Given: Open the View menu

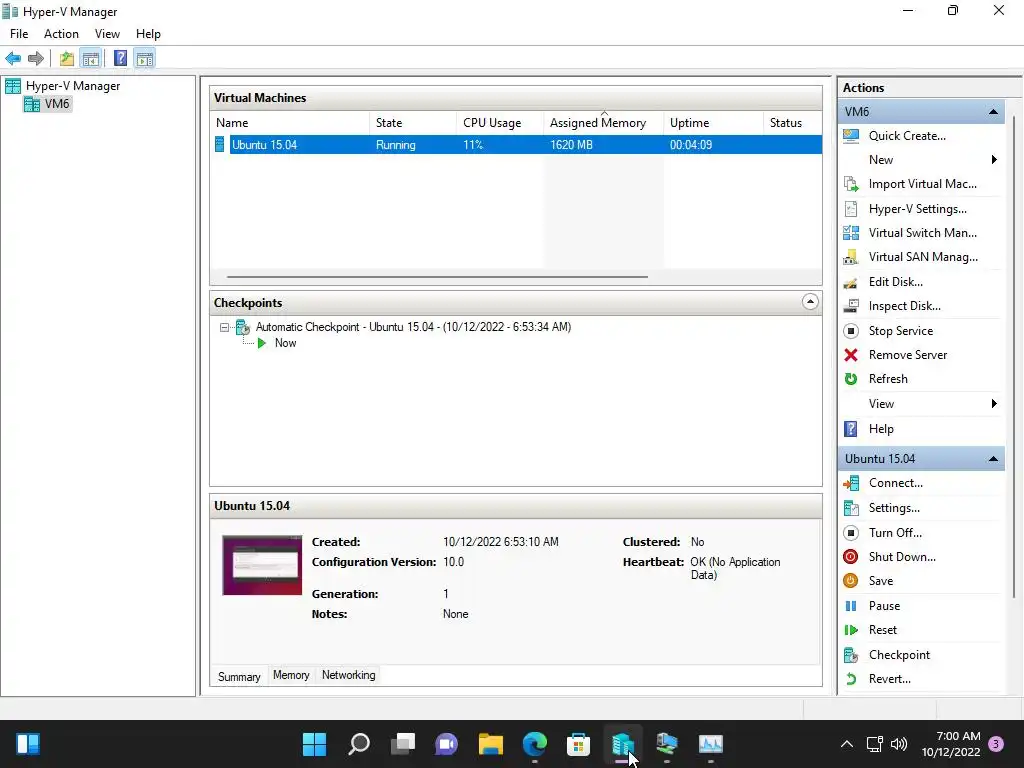Looking at the screenshot, I should [107, 34].
